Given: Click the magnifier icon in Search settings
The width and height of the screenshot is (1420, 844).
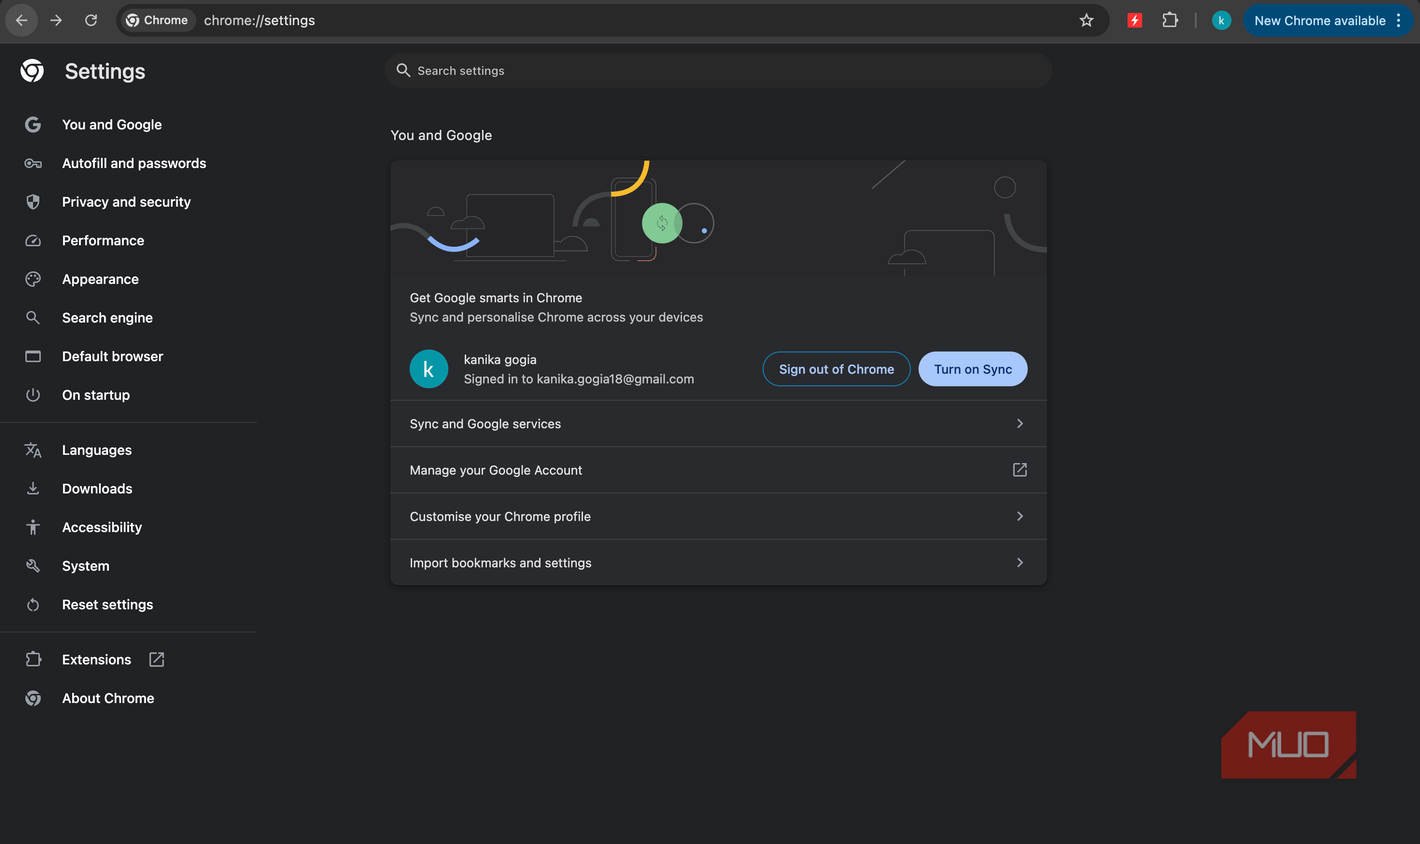Looking at the screenshot, I should pos(403,70).
